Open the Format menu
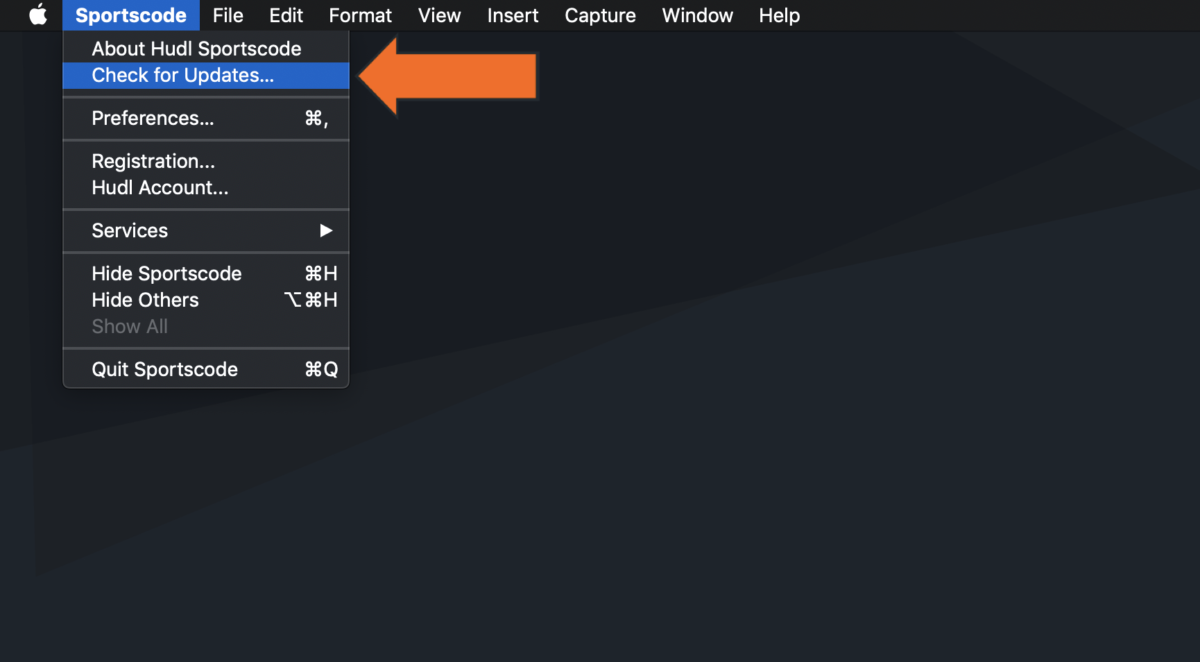The height and width of the screenshot is (662, 1200). [x=360, y=15]
